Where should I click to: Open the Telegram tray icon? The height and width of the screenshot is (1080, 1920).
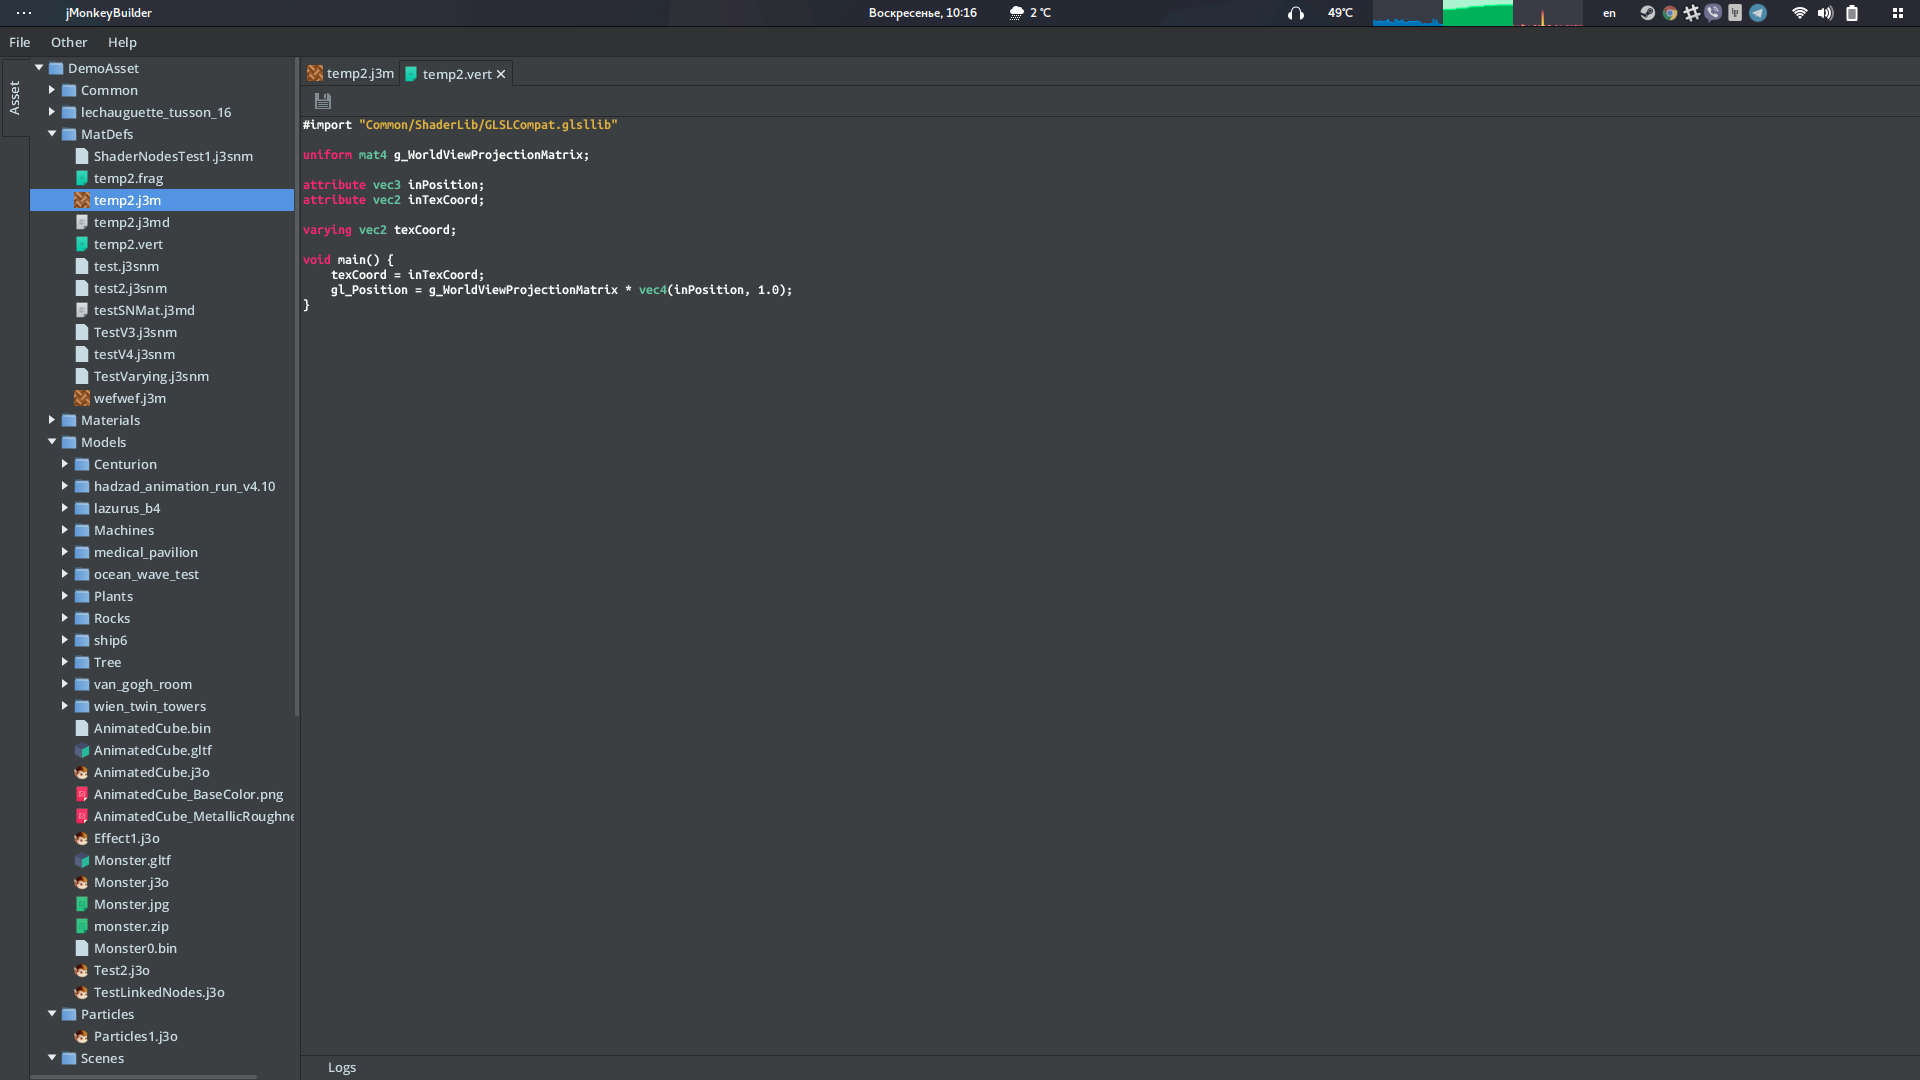[1759, 13]
